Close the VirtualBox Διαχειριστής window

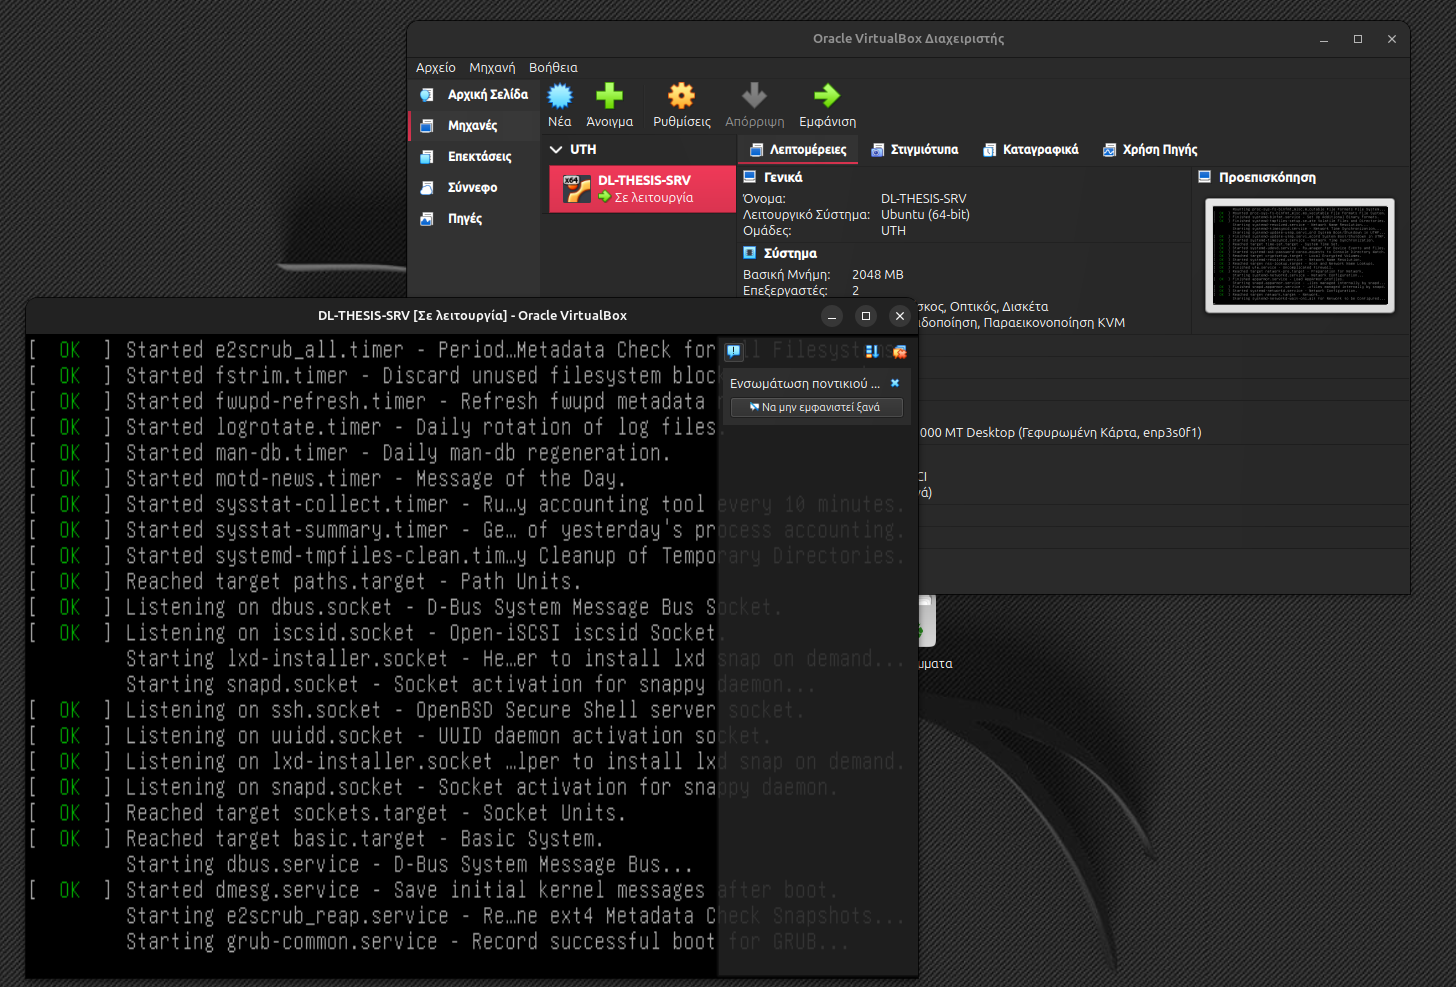point(1392,39)
